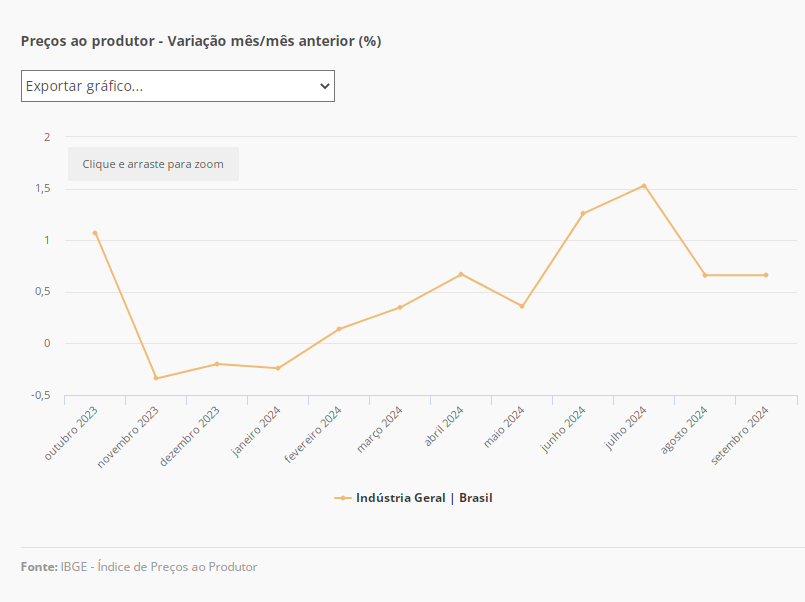Click the "outubro 2023" x-axis label
The height and width of the screenshot is (602, 805).
coord(72,432)
